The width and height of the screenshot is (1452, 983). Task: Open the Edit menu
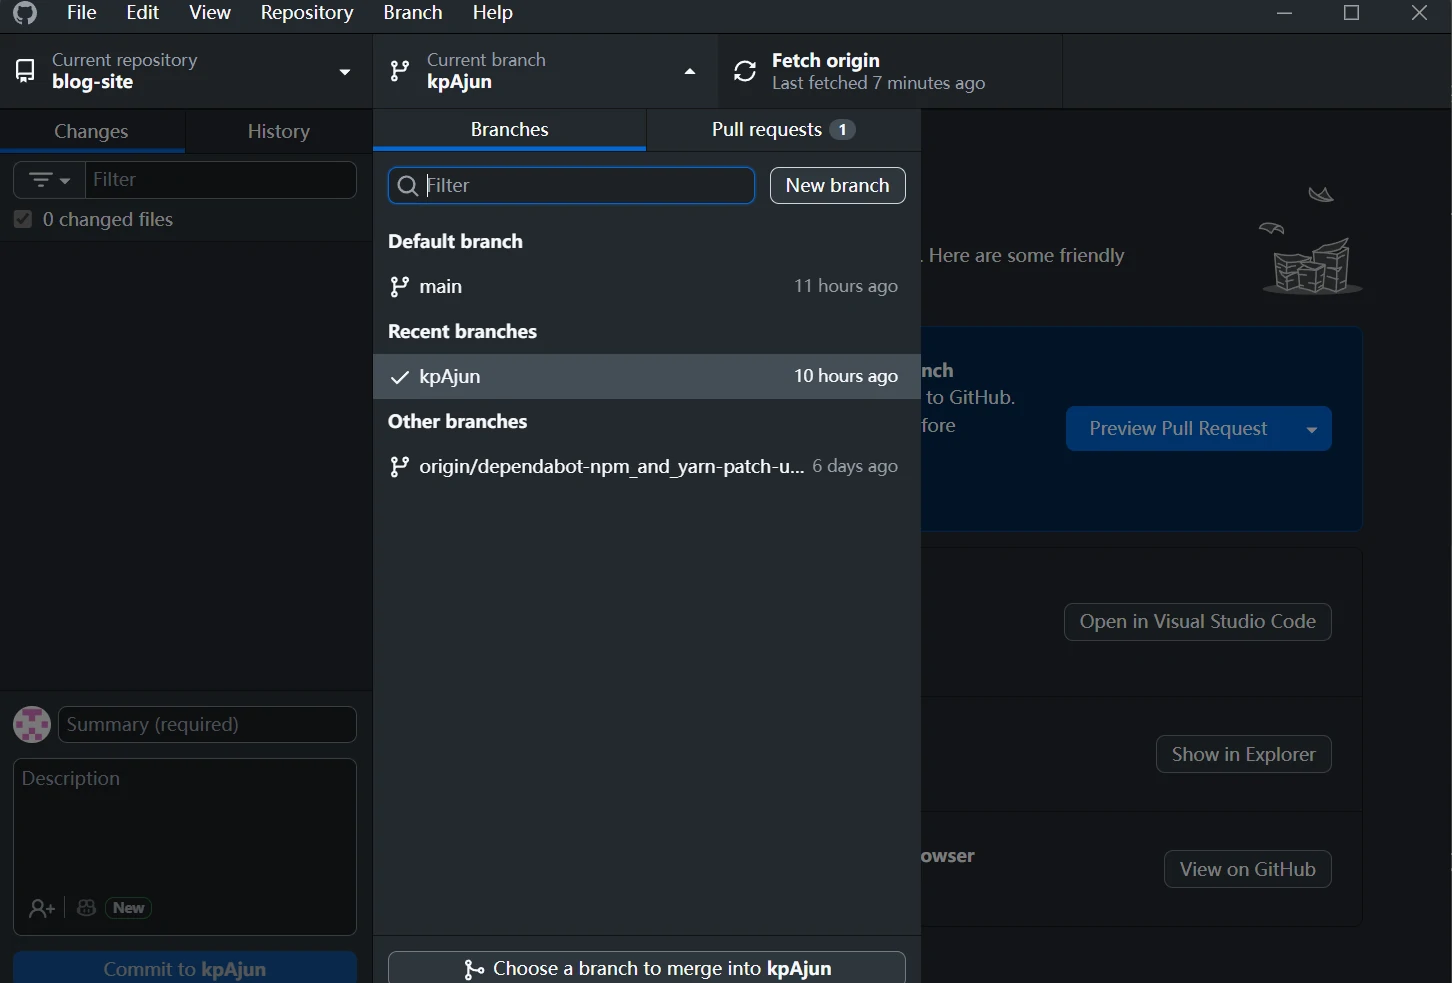pos(143,13)
